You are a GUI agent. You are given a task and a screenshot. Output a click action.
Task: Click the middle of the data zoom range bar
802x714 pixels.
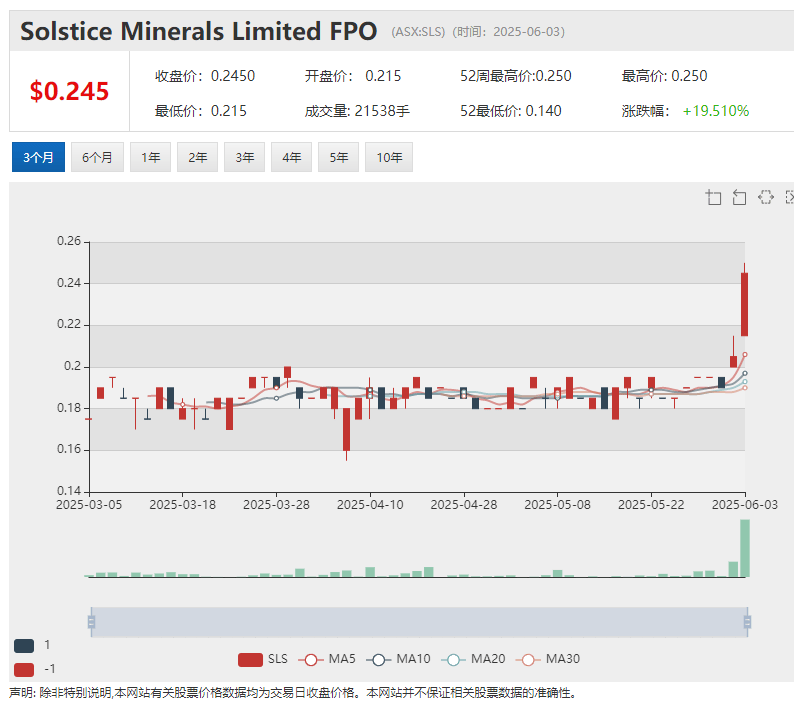pyautogui.click(x=419, y=622)
